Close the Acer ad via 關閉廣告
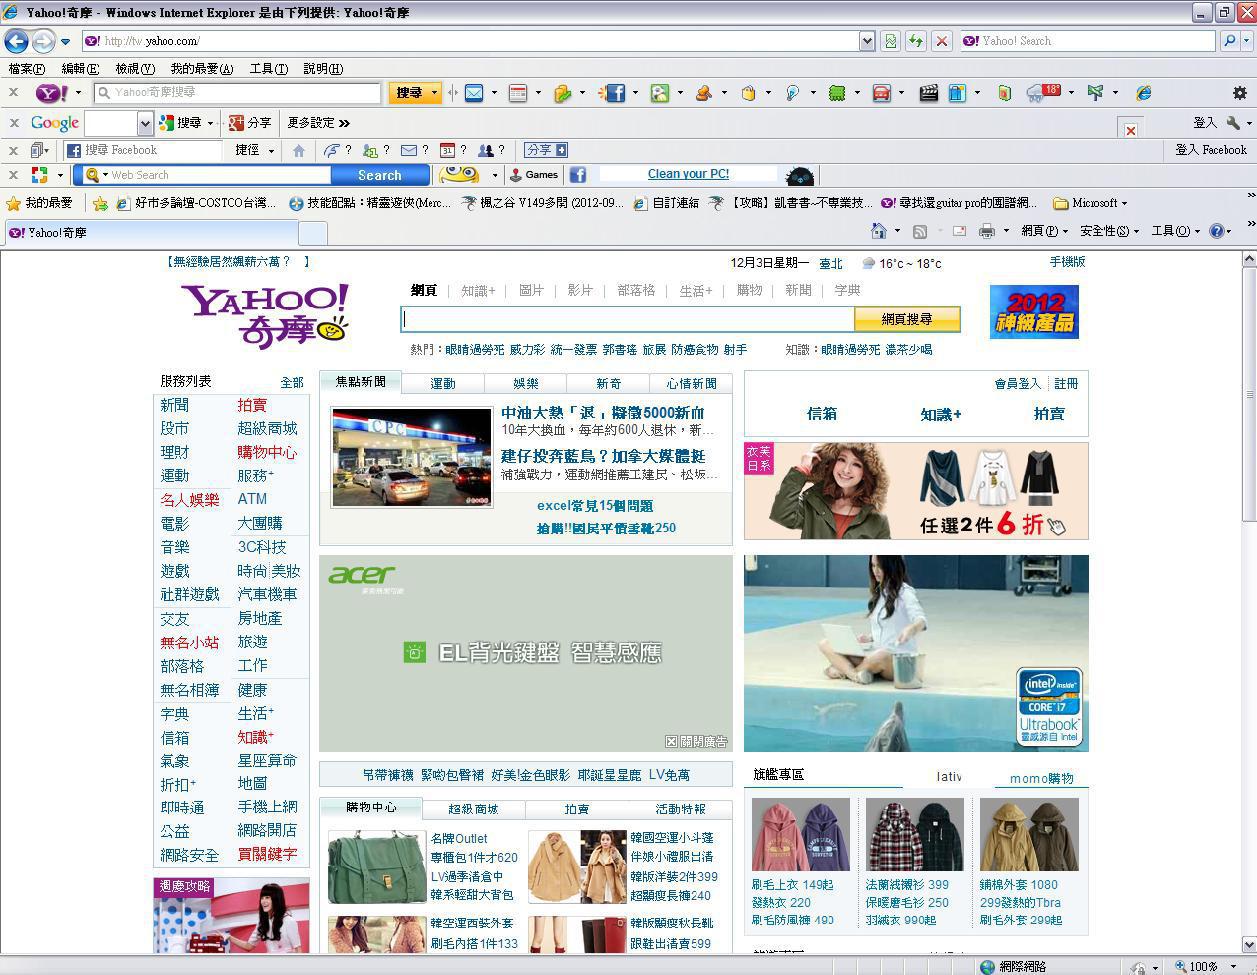Image resolution: width=1257 pixels, height=975 pixels. (697, 741)
